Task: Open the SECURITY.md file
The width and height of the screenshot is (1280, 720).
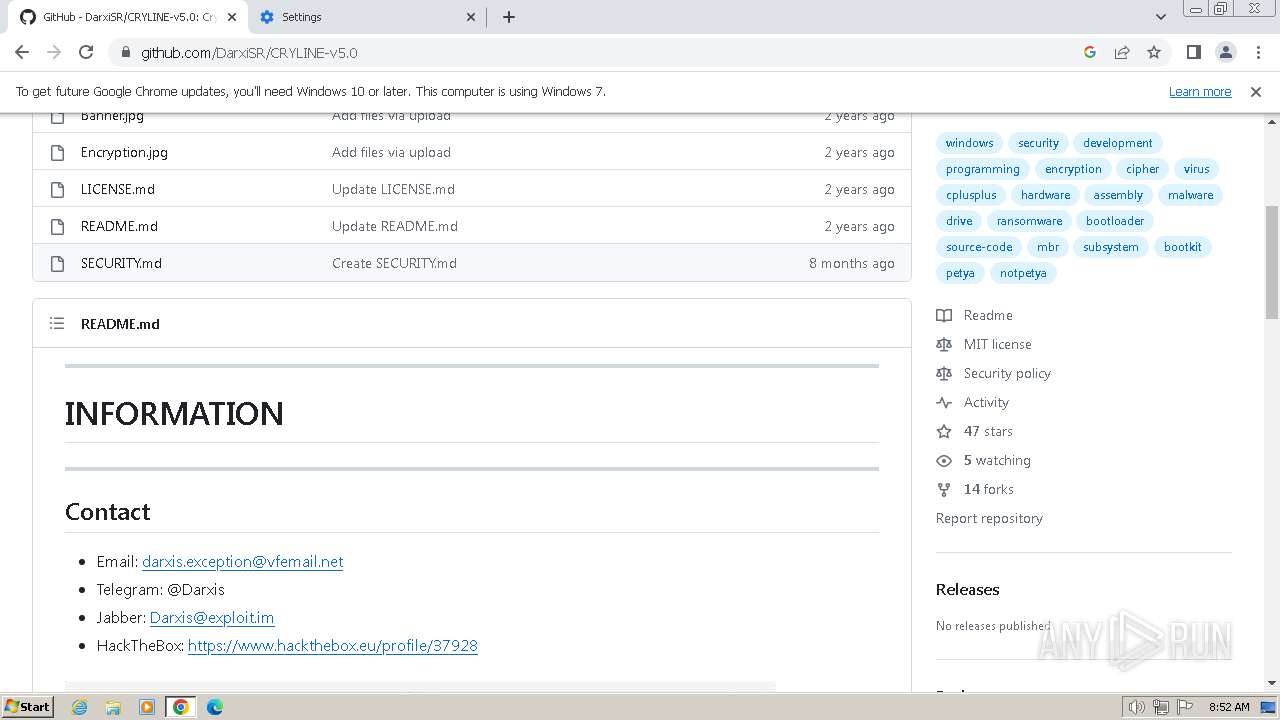Action: 121,263
